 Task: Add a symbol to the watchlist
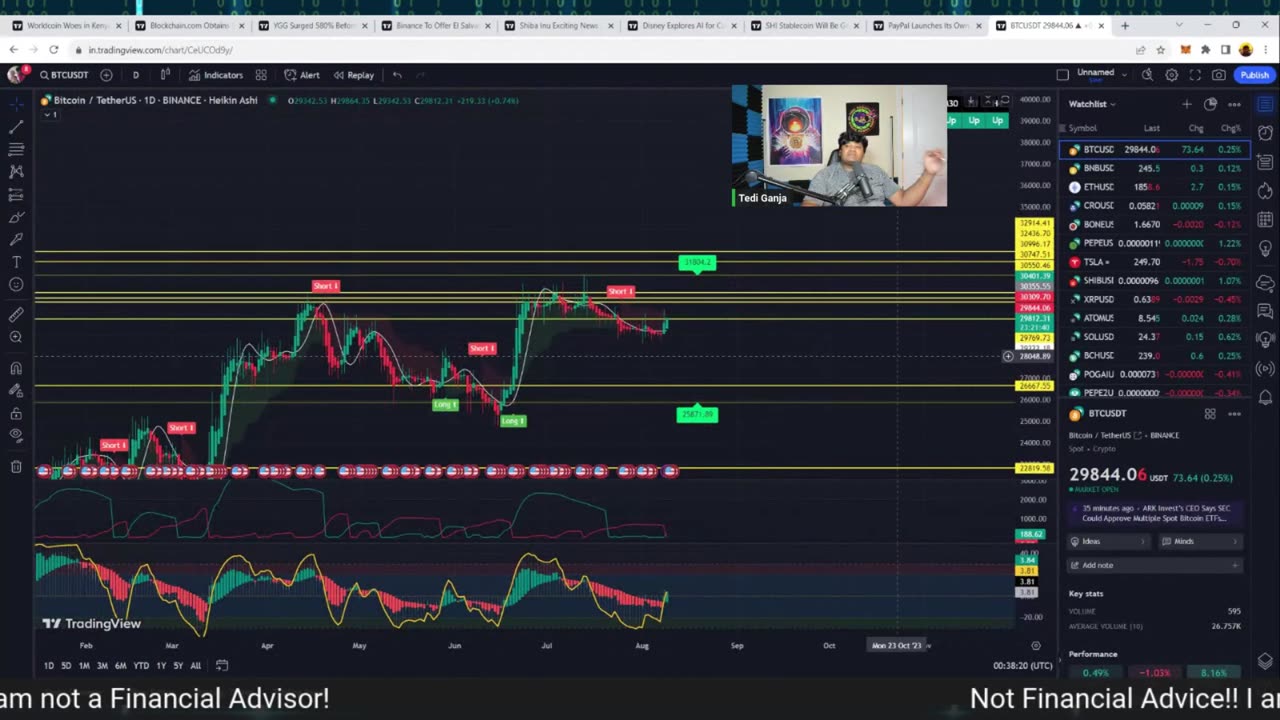coord(1187,104)
